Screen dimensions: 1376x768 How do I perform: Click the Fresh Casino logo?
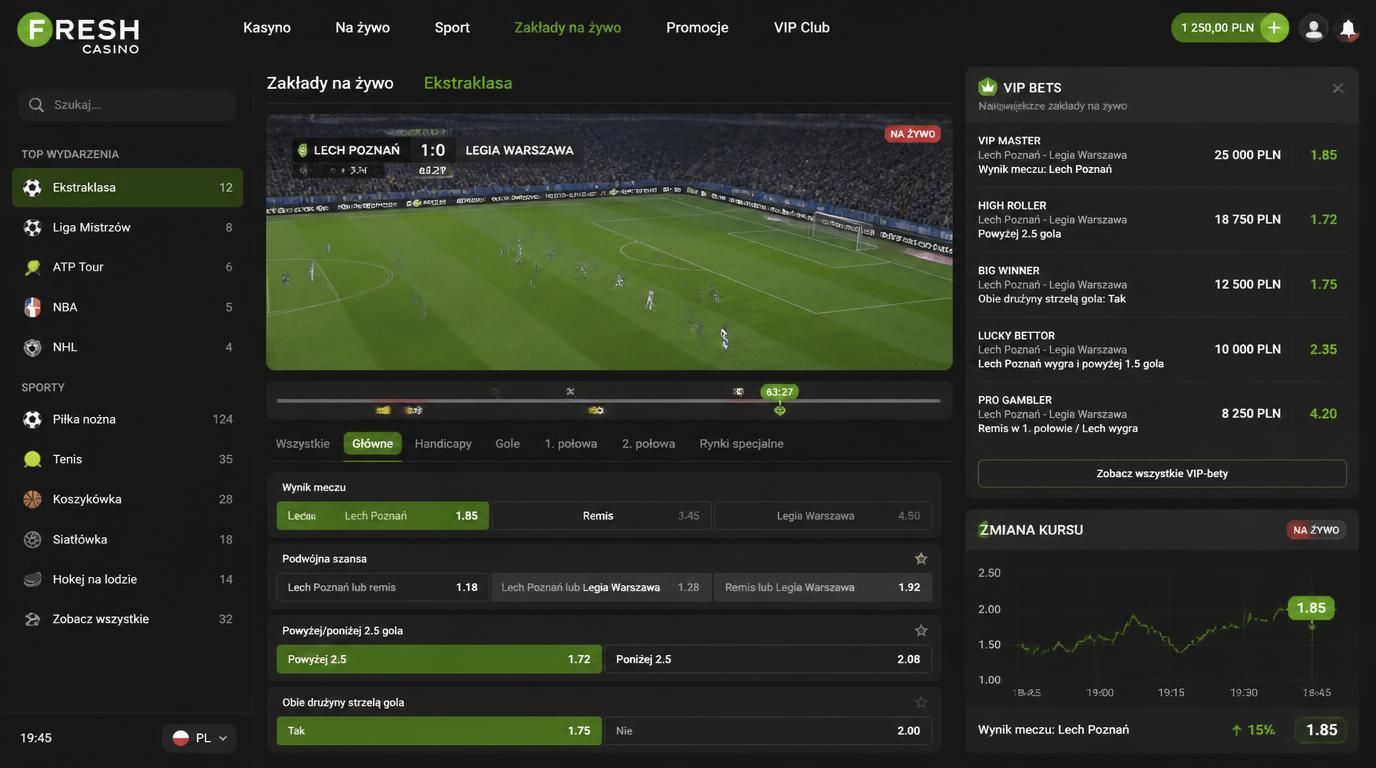78,32
